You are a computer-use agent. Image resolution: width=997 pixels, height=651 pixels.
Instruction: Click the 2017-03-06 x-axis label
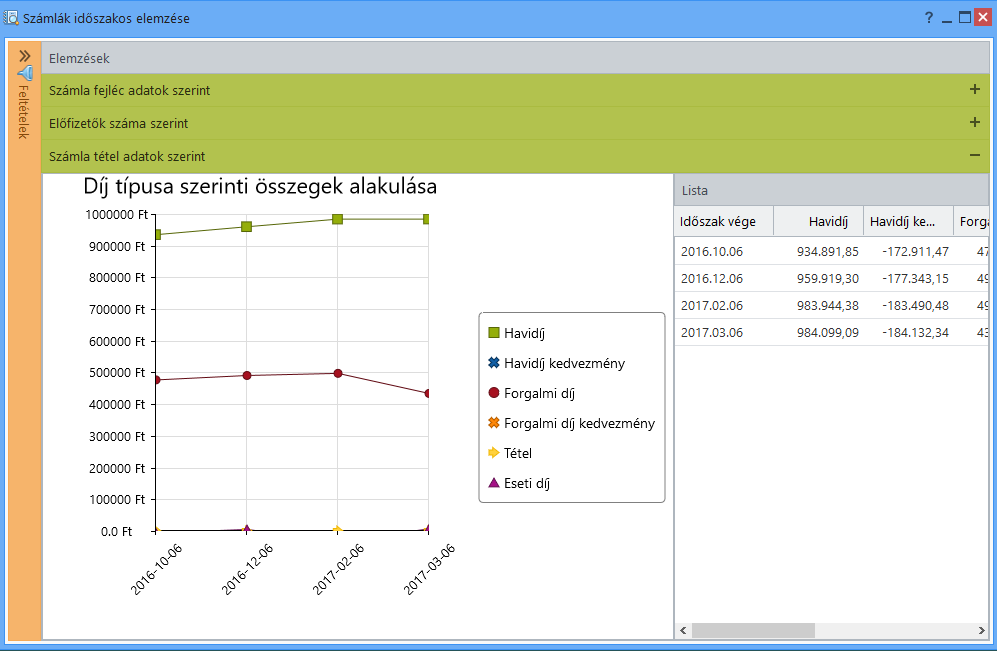tap(429, 570)
